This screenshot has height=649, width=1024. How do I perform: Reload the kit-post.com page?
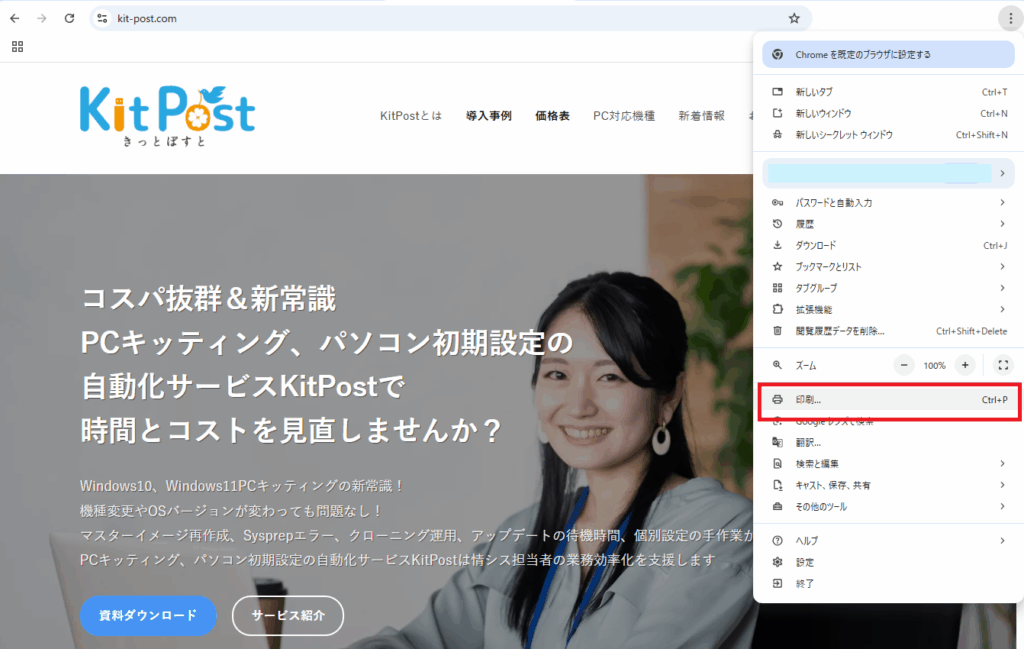coord(69,18)
